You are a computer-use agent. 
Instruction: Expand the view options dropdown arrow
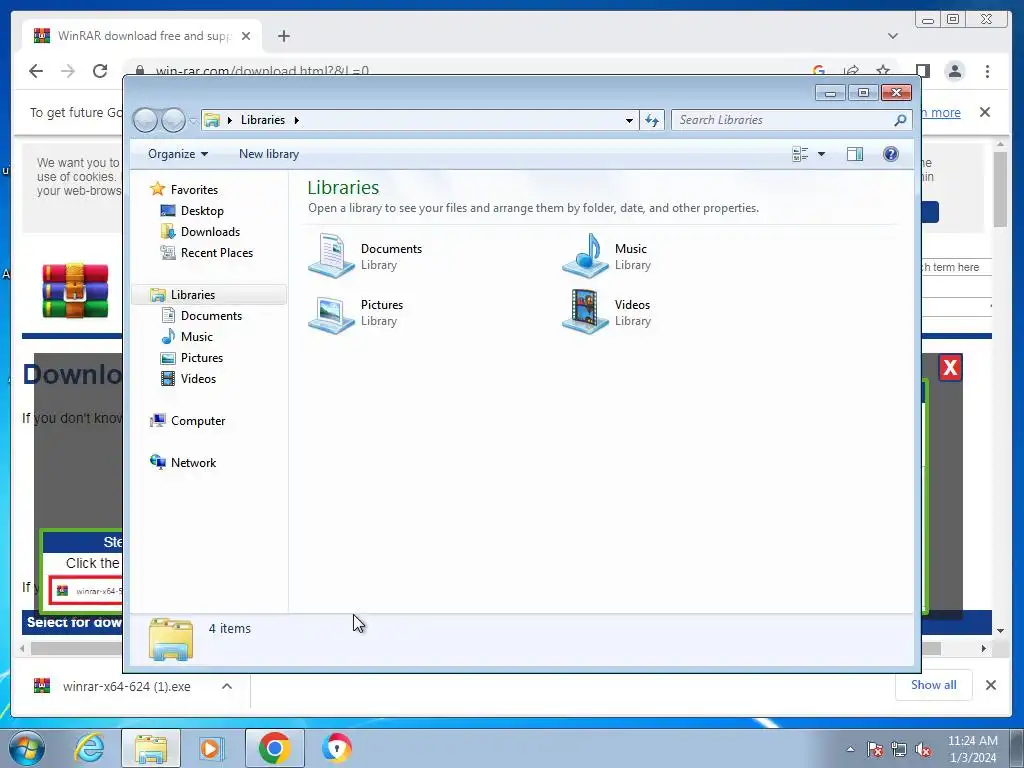pyautogui.click(x=822, y=154)
